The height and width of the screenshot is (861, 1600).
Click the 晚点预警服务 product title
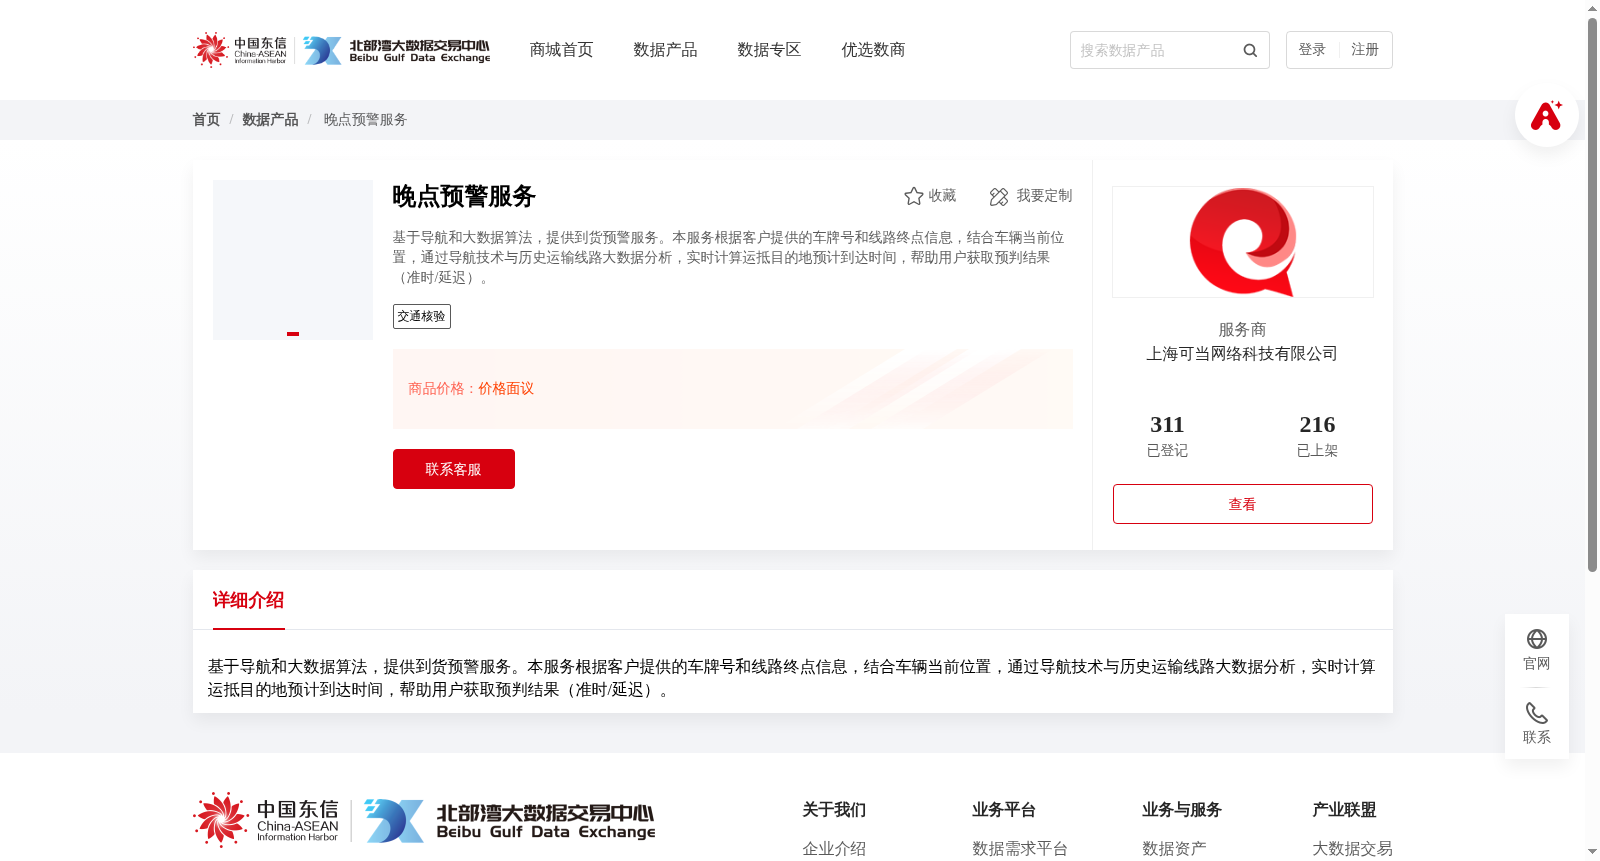click(464, 196)
